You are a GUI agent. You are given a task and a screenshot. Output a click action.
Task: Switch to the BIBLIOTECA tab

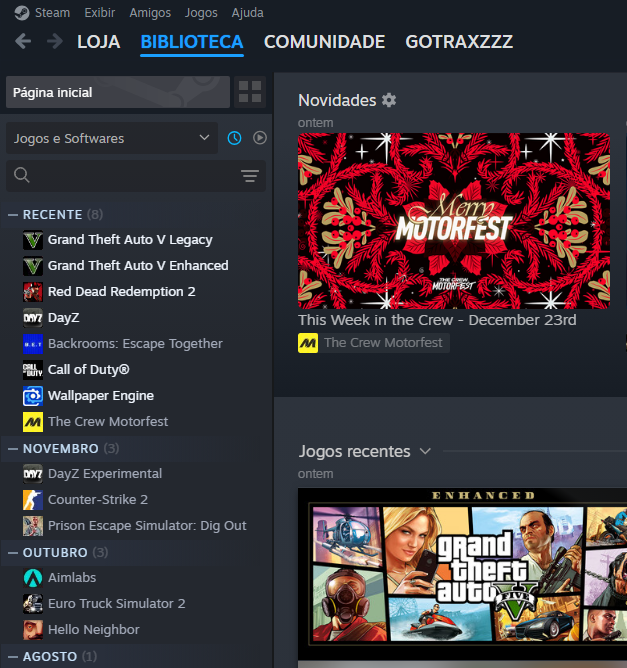pos(192,42)
